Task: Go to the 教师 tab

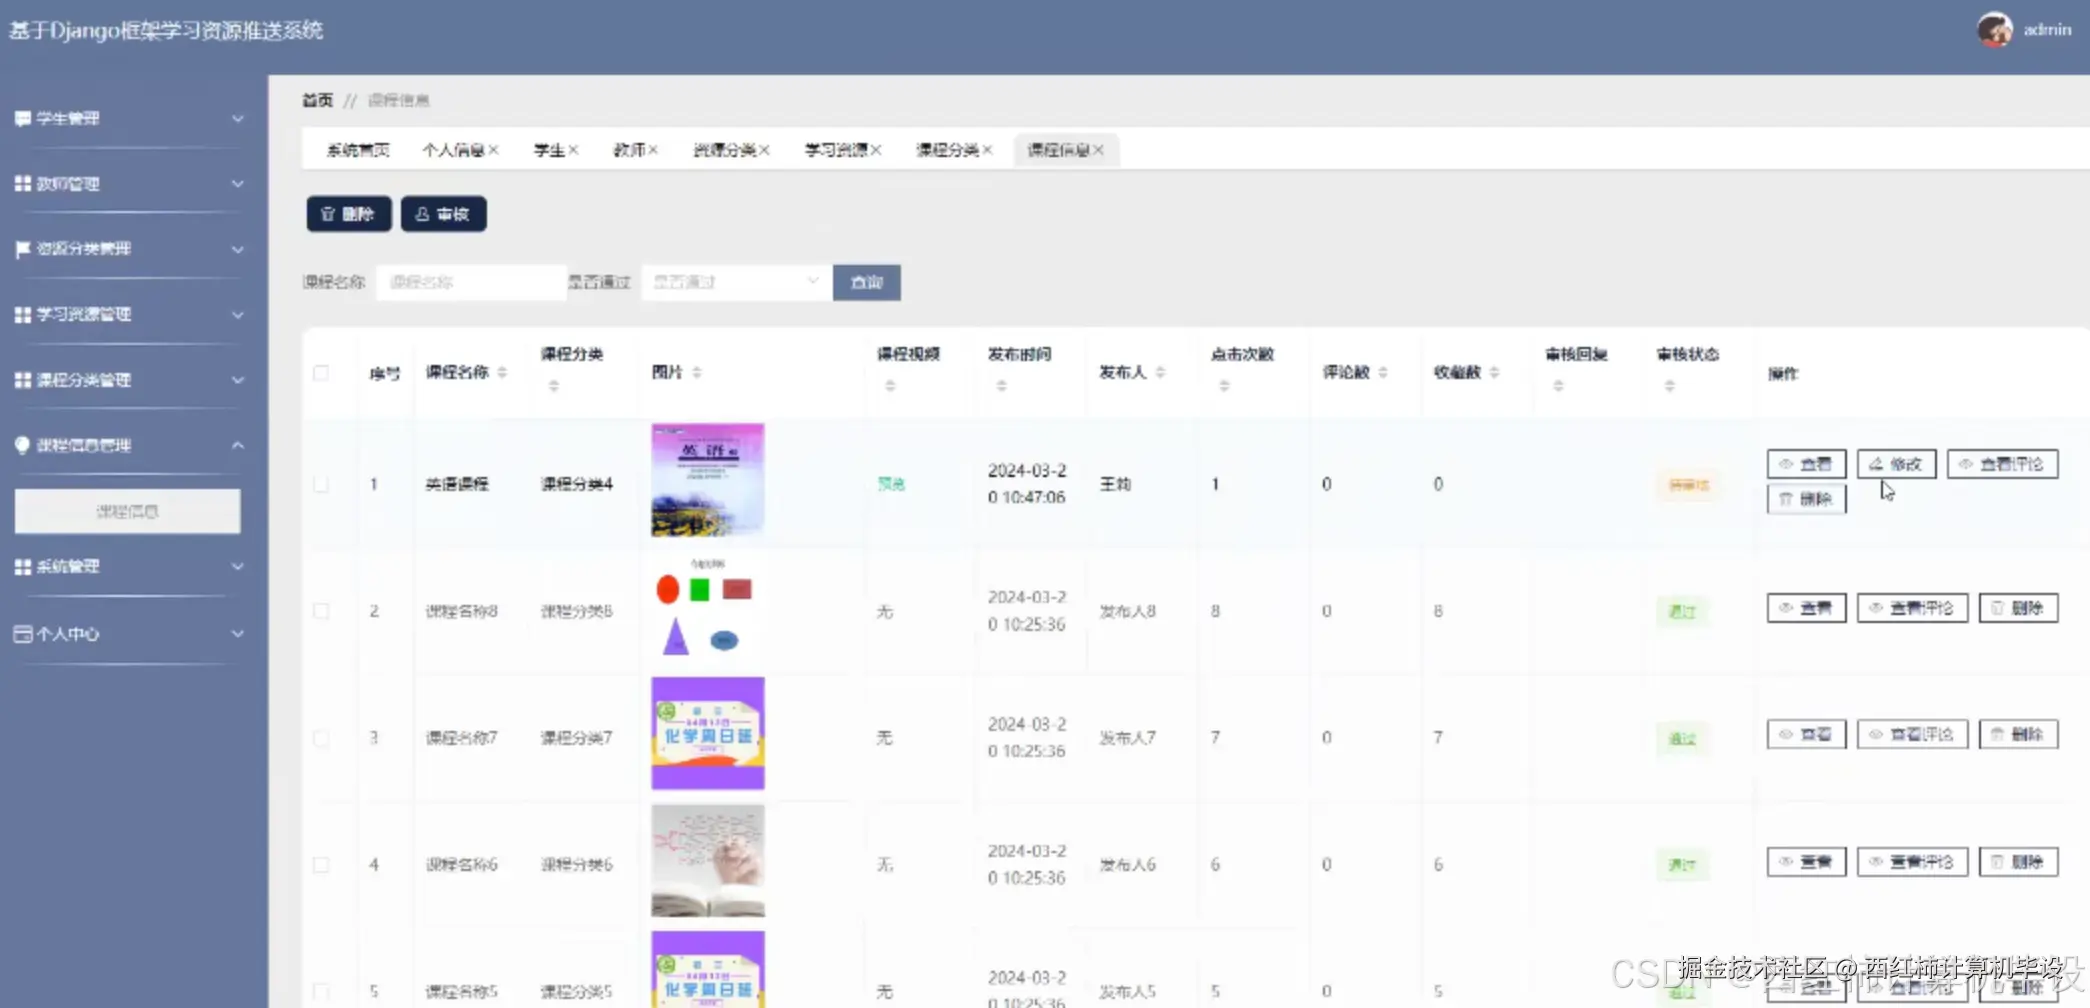Action: coord(629,150)
